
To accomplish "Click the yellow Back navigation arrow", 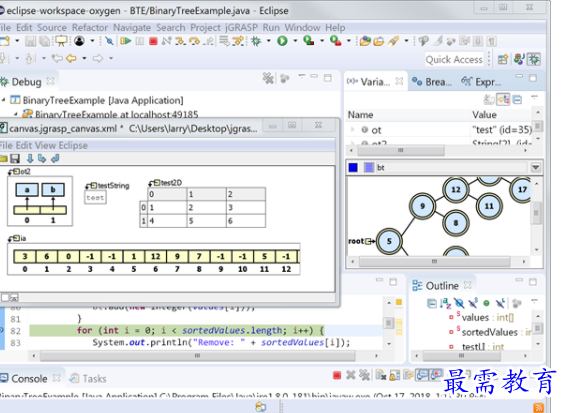I will tap(71, 58).
